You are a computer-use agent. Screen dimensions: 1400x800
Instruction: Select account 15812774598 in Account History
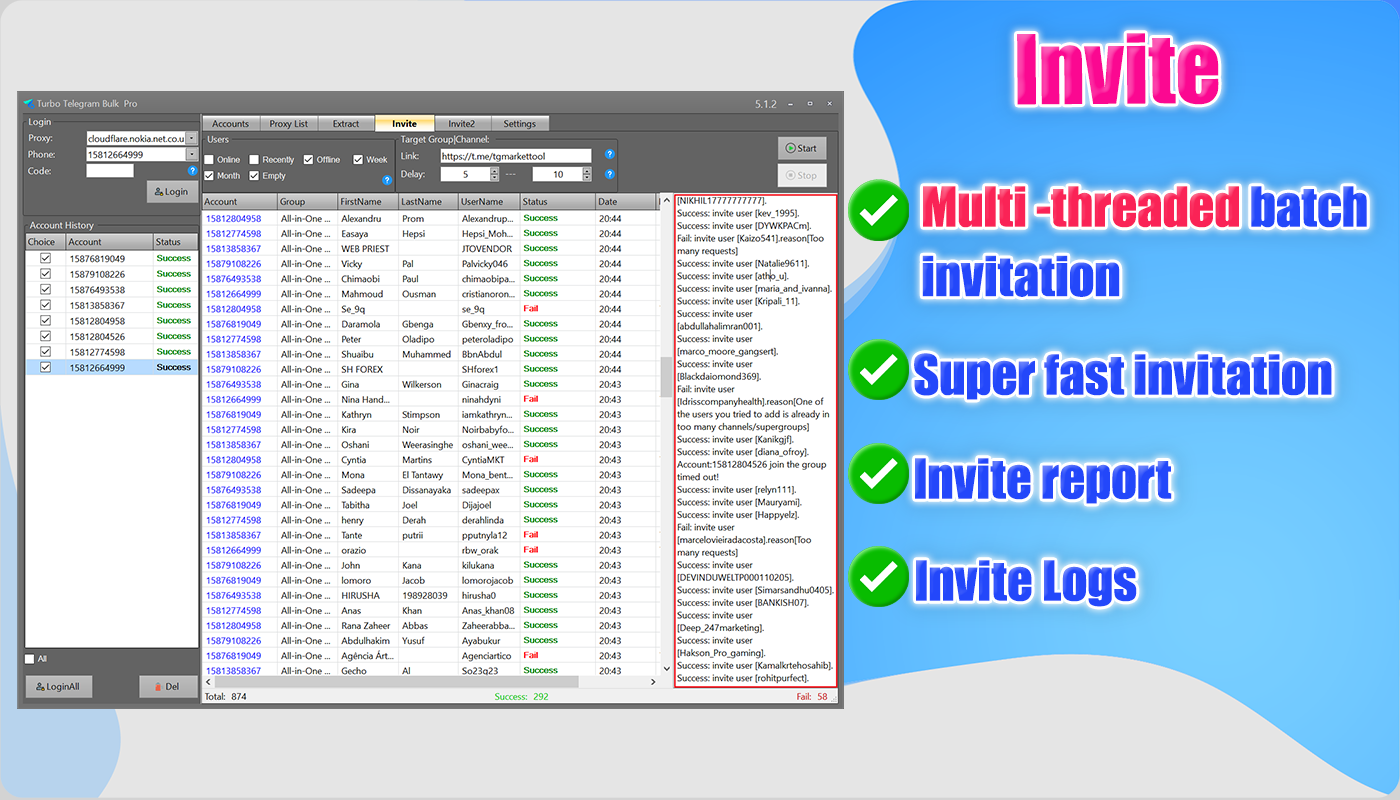[x=112, y=352]
